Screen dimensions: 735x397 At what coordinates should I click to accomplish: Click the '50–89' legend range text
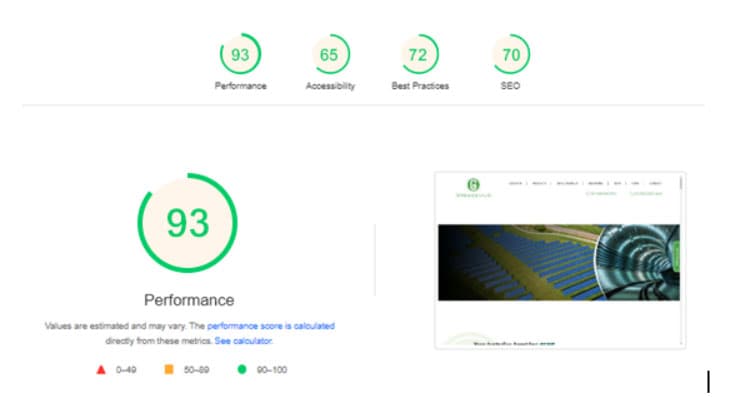tap(196, 370)
